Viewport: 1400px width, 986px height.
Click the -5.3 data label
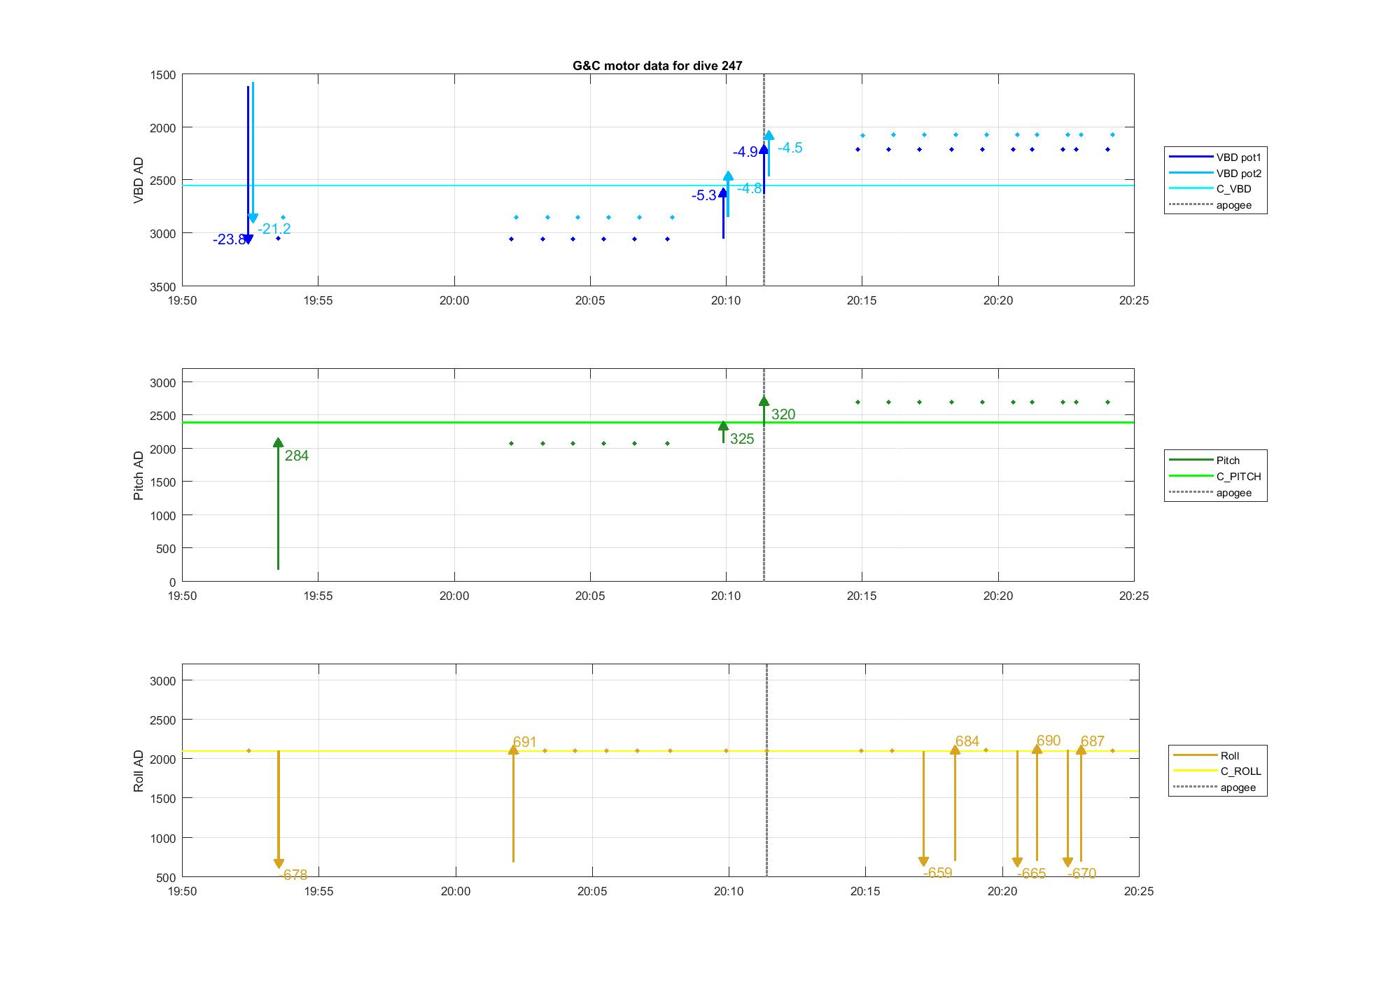[704, 196]
